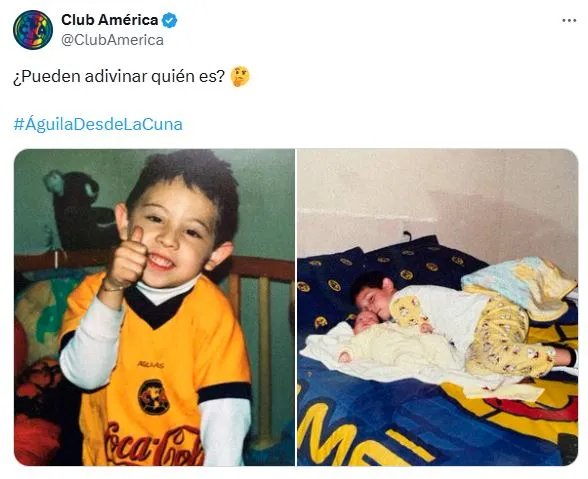588x479 pixels.
Task: Select the tweet text ¿Pueden adivinar quién es?
Action: [x=119, y=77]
